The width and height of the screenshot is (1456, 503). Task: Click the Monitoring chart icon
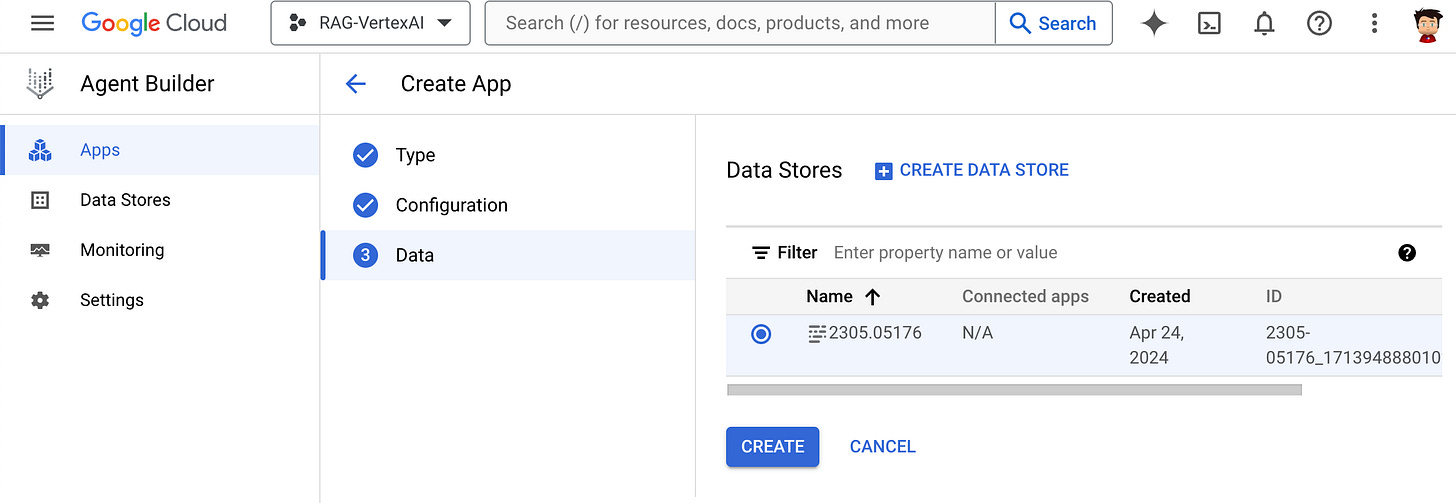40,250
